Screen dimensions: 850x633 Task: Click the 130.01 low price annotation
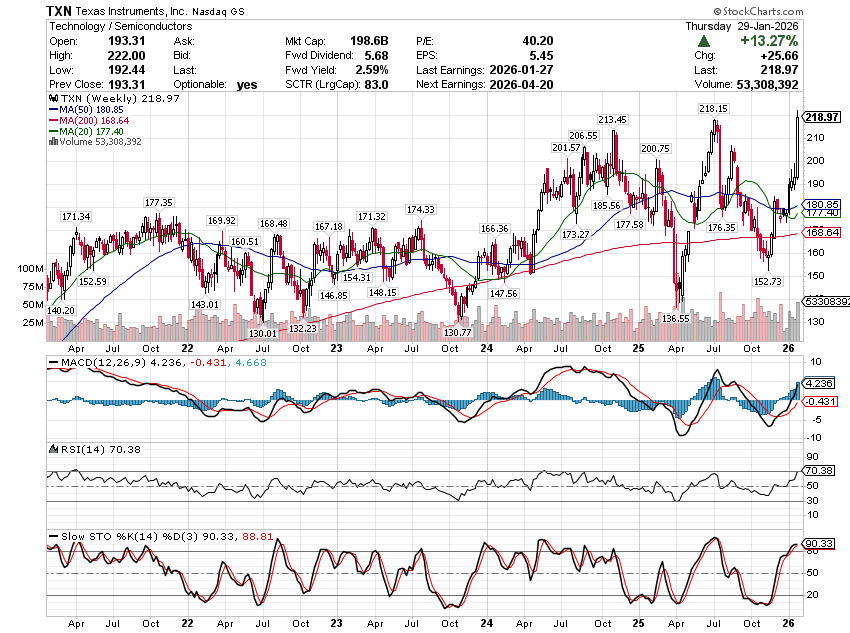click(263, 332)
